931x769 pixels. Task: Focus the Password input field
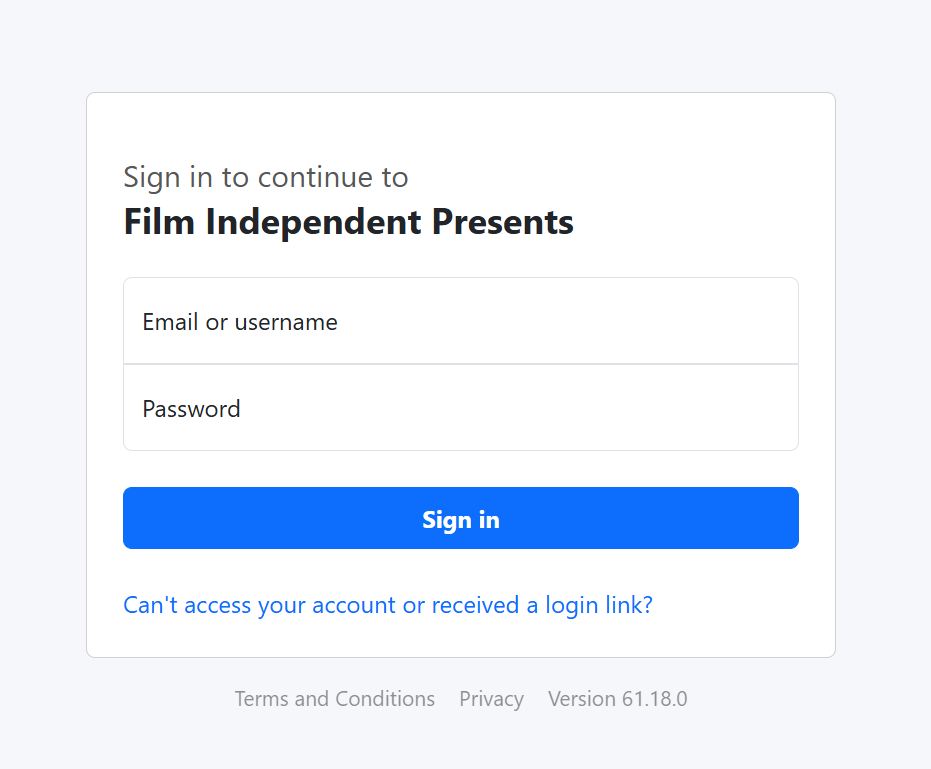(460, 408)
